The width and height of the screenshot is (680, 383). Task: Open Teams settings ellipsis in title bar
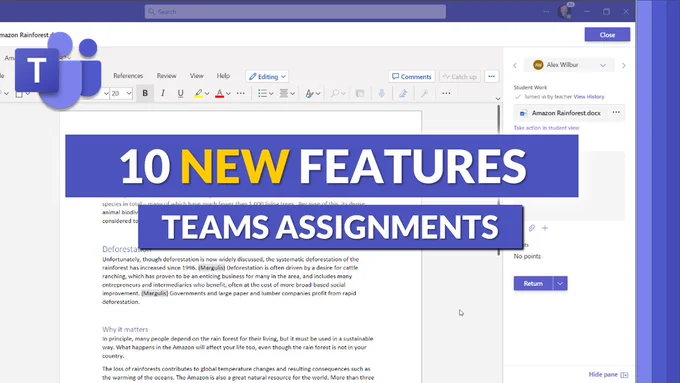pos(546,12)
